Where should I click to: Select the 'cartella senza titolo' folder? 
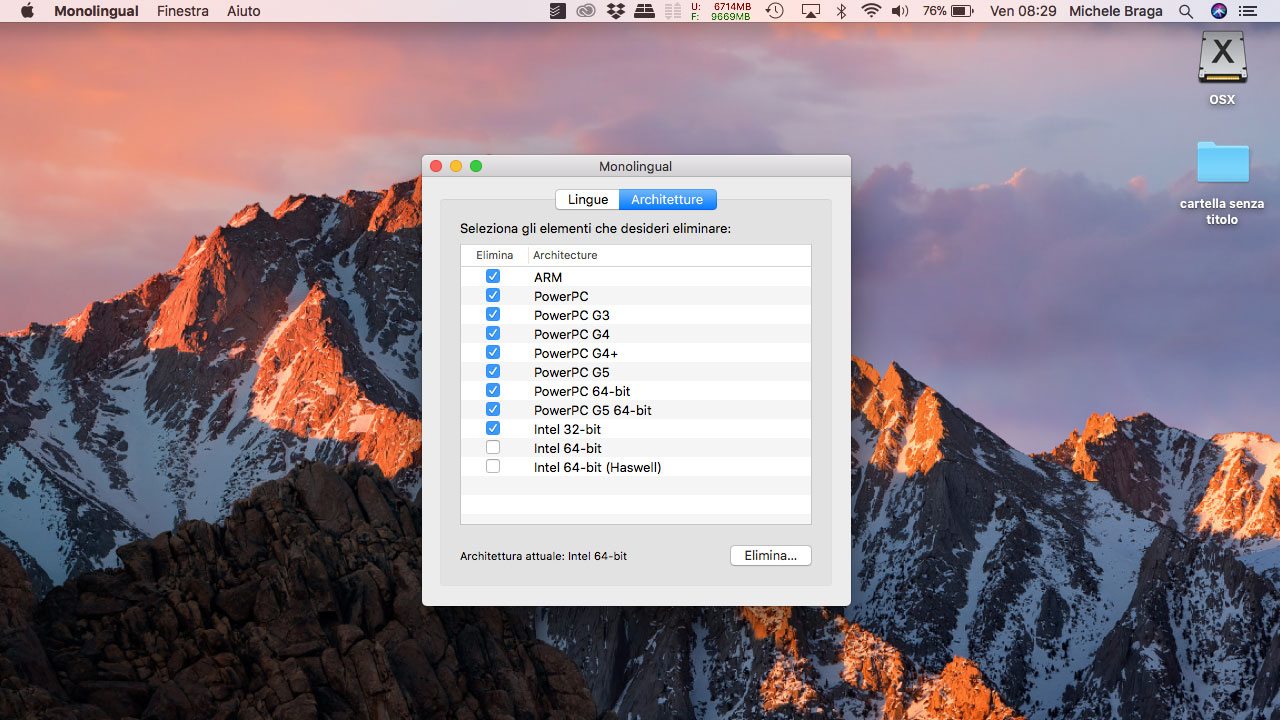click(1222, 163)
